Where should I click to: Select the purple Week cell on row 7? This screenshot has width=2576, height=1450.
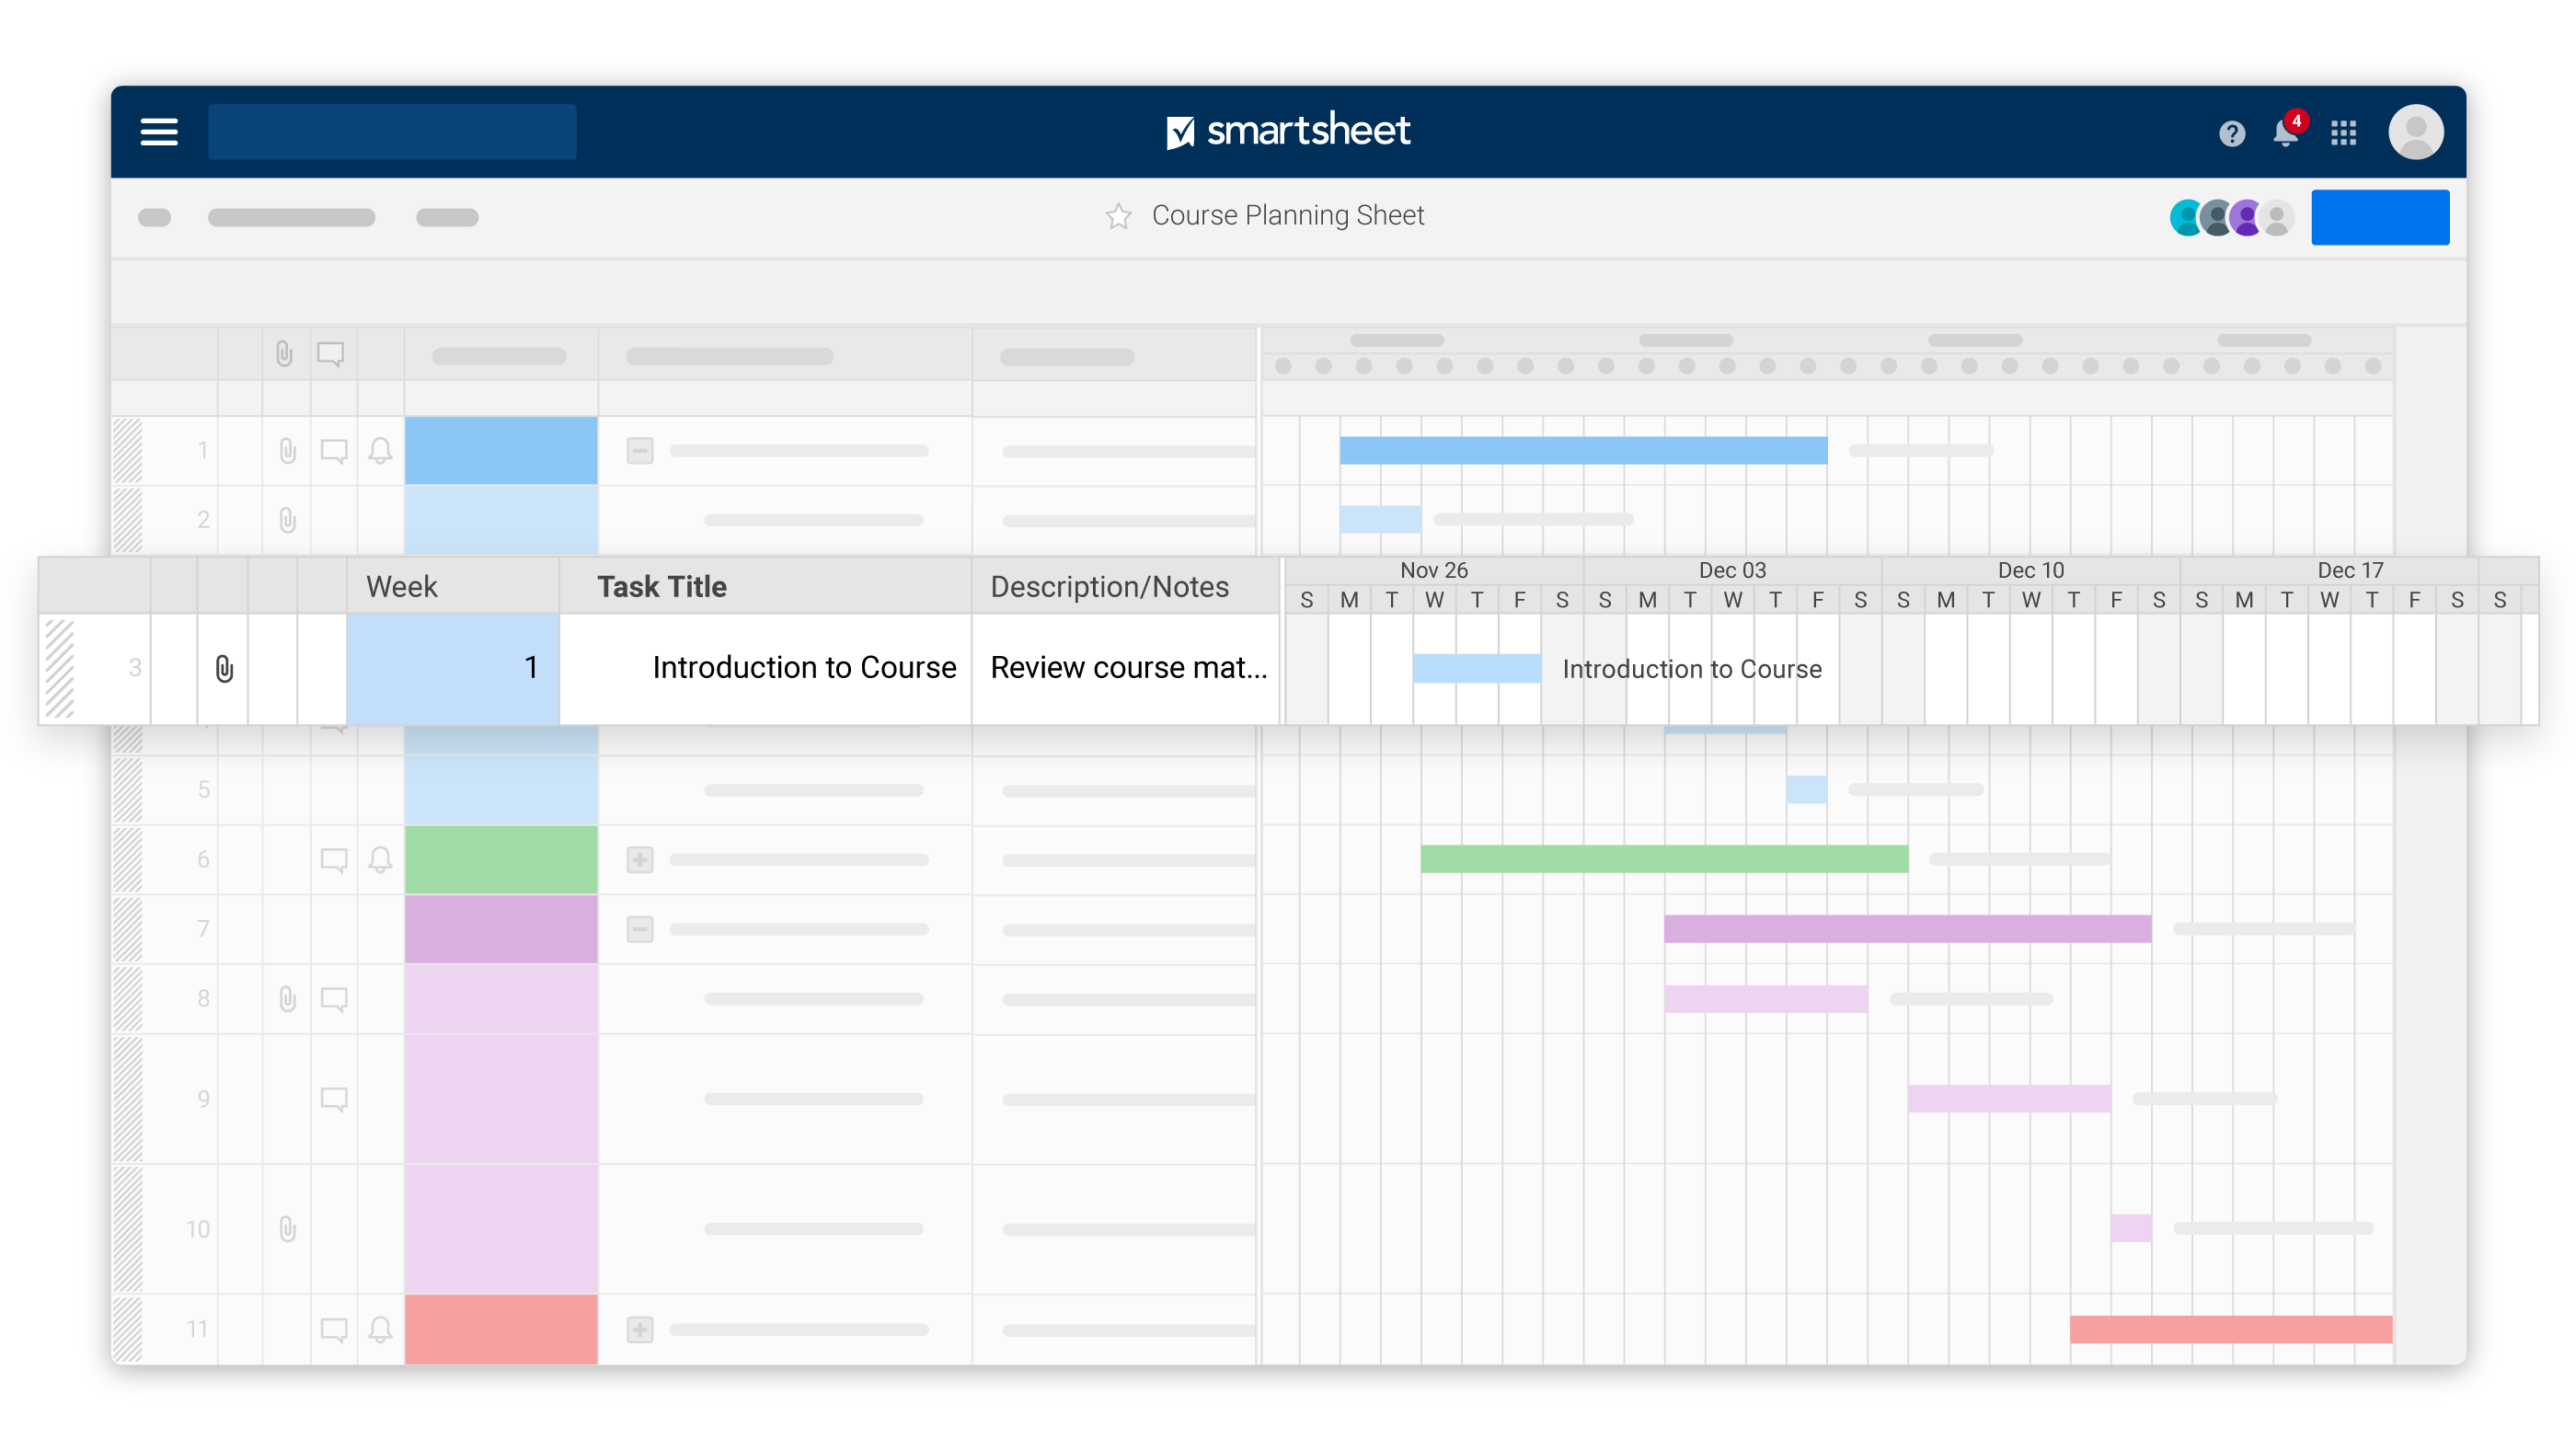[x=500, y=928]
